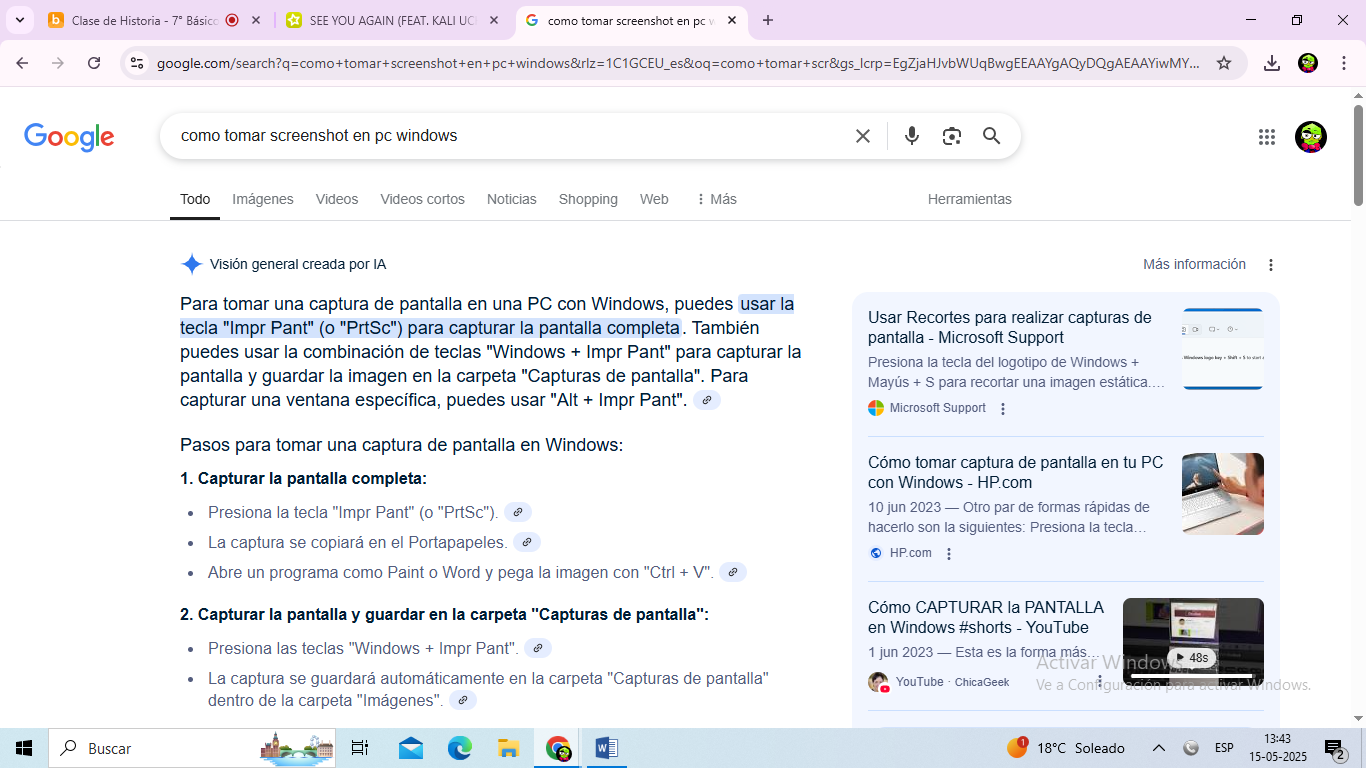Play the 48s YouTube video thumbnail

[1193, 642]
